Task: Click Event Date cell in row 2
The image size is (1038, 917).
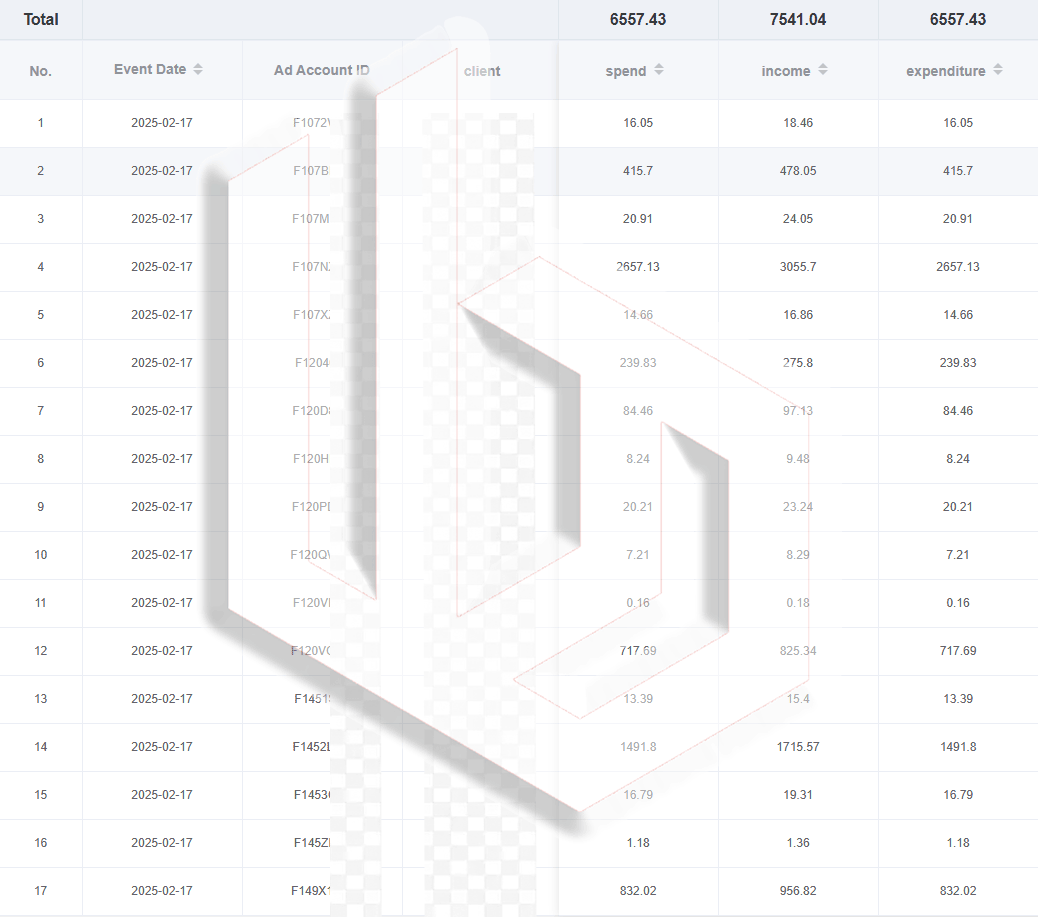Action: tap(162, 171)
